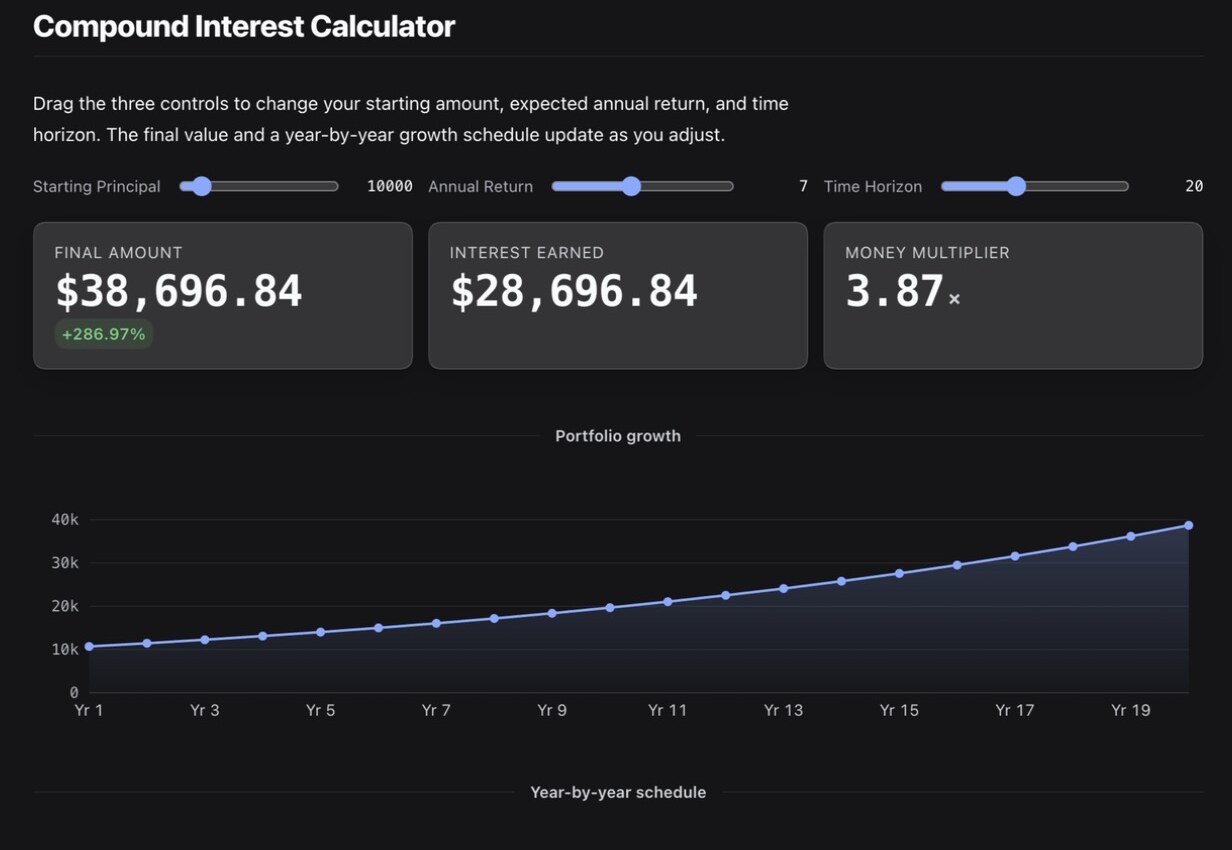This screenshot has height=850, width=1232.
Task: Click the chart data point above Yr 13
Action: 783,588
